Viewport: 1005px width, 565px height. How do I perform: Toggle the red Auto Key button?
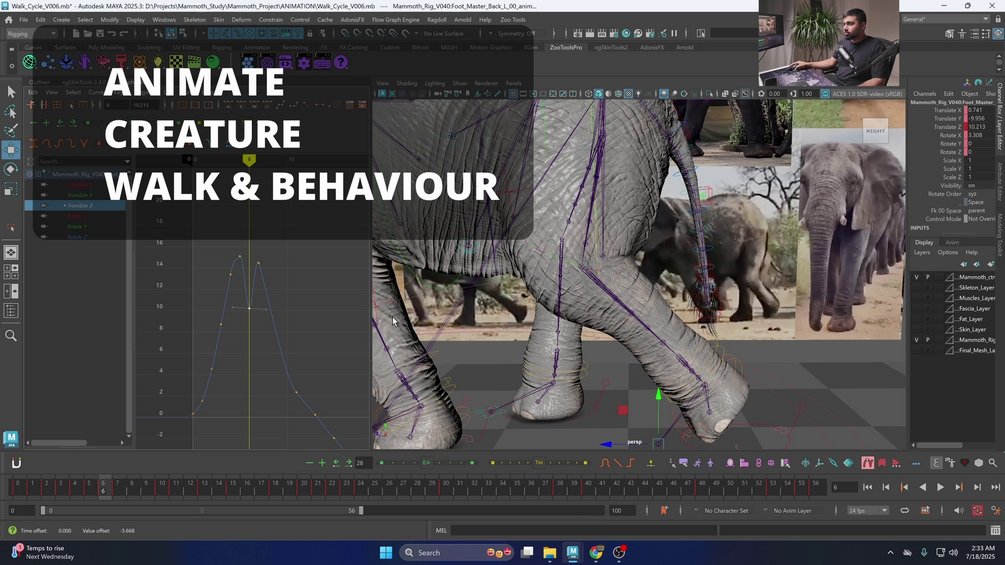tap(977, 511)
